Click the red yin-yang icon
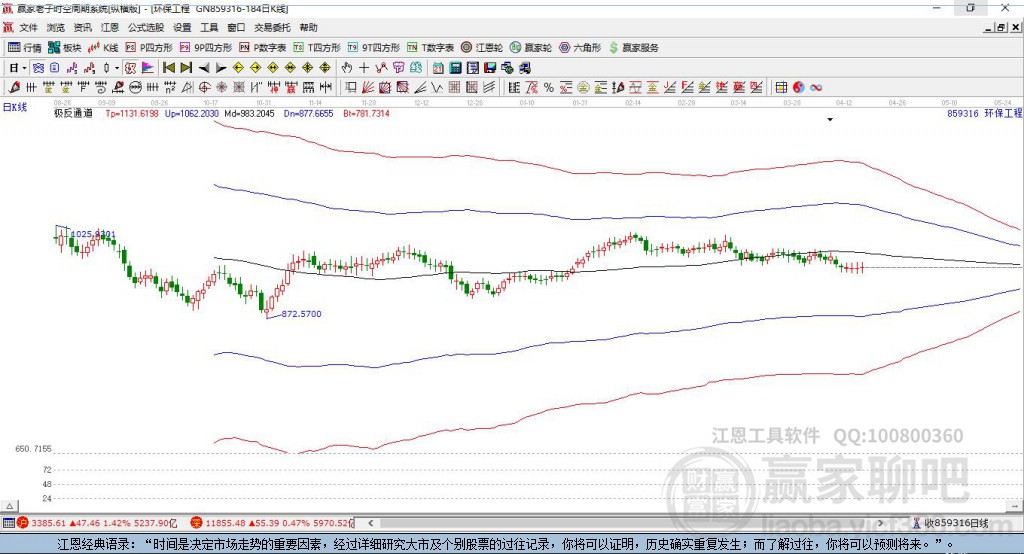 pos(798,88)
